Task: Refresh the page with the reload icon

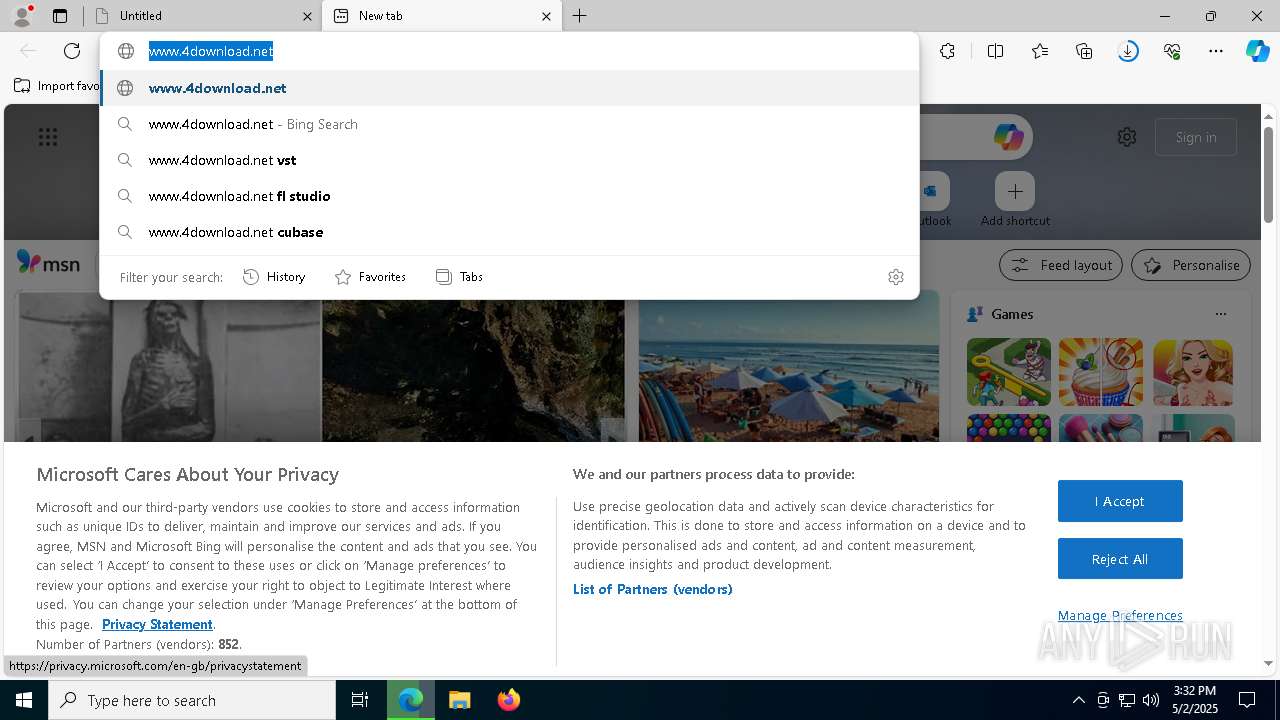Action: pyautogui.click(x=72, y=51)
